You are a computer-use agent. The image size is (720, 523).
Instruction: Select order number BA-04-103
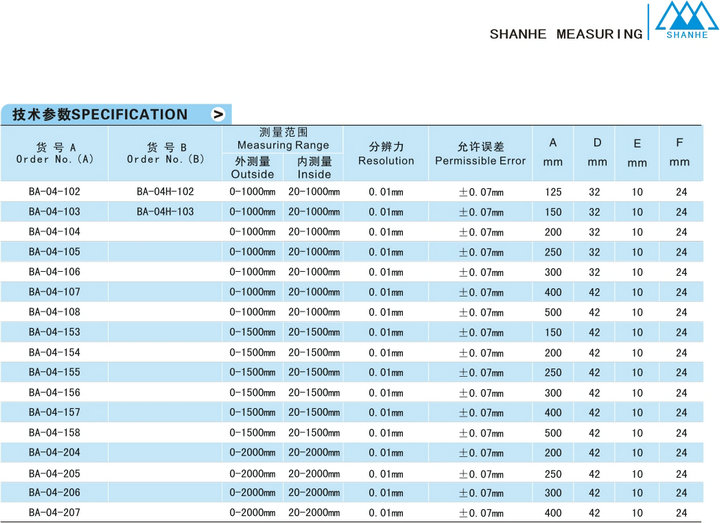click(x=54, y=212)
